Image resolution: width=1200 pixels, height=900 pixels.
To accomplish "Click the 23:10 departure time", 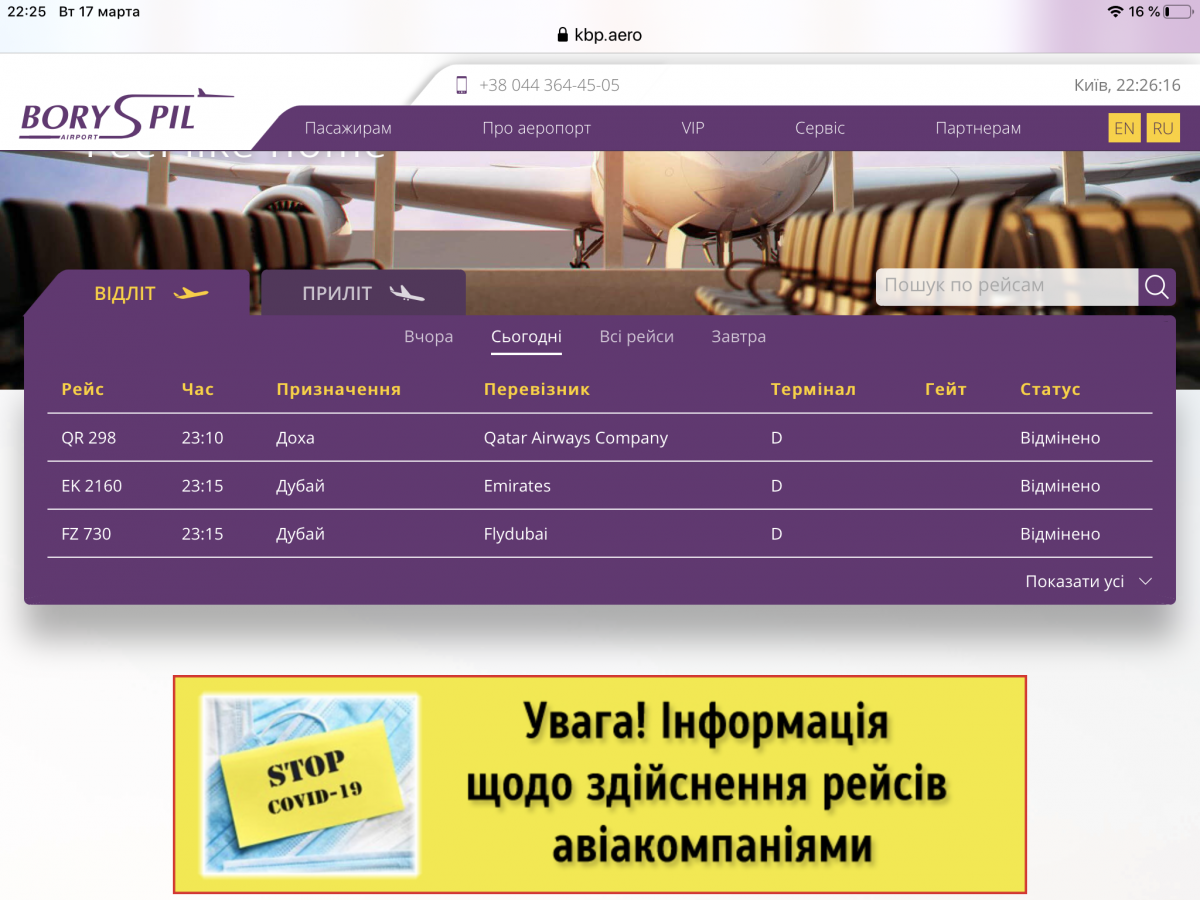I will tap(202, 438).
